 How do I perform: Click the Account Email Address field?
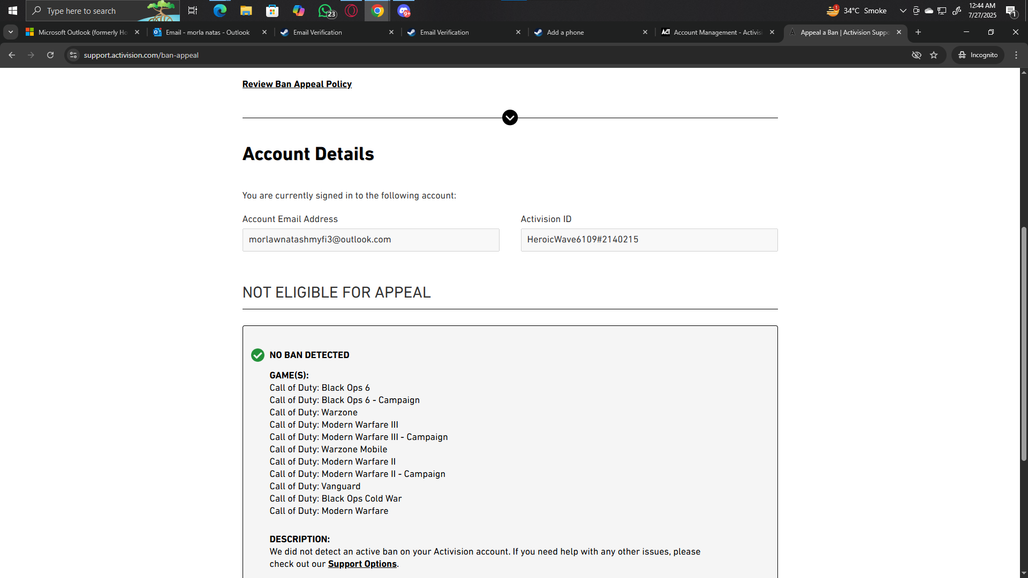[370, 240]
